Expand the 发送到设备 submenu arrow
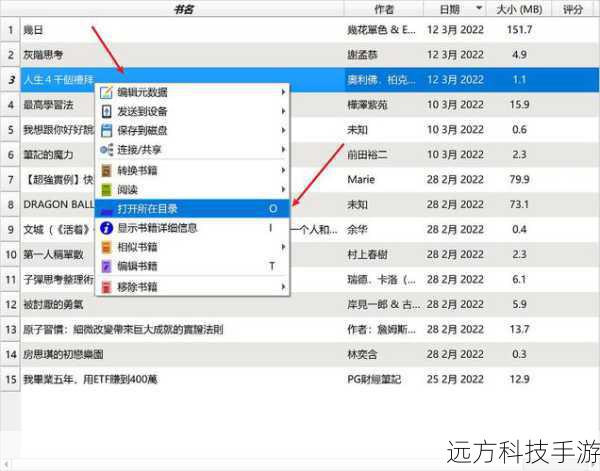Screen dimensions: 600x471 (283, 111)
